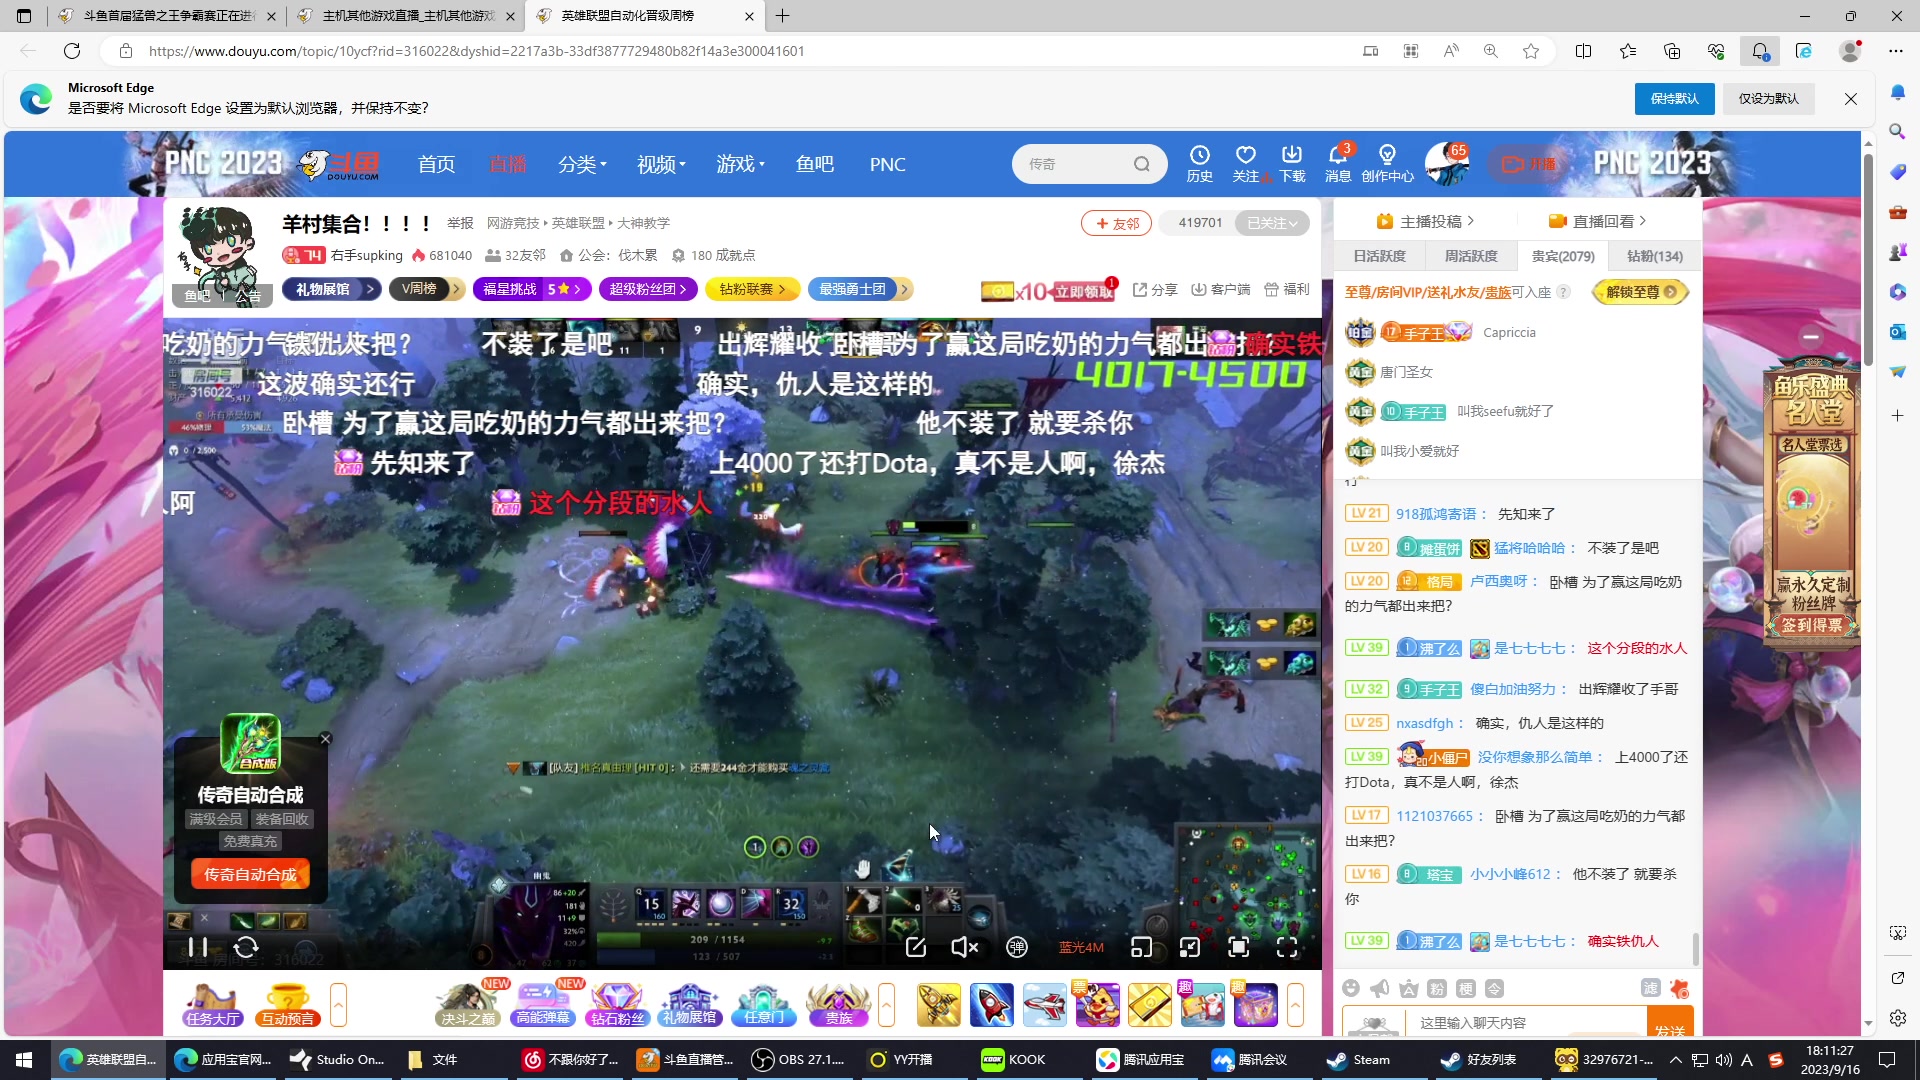Switch to 日活跃度 daily activity tab

pos(1379,256)
